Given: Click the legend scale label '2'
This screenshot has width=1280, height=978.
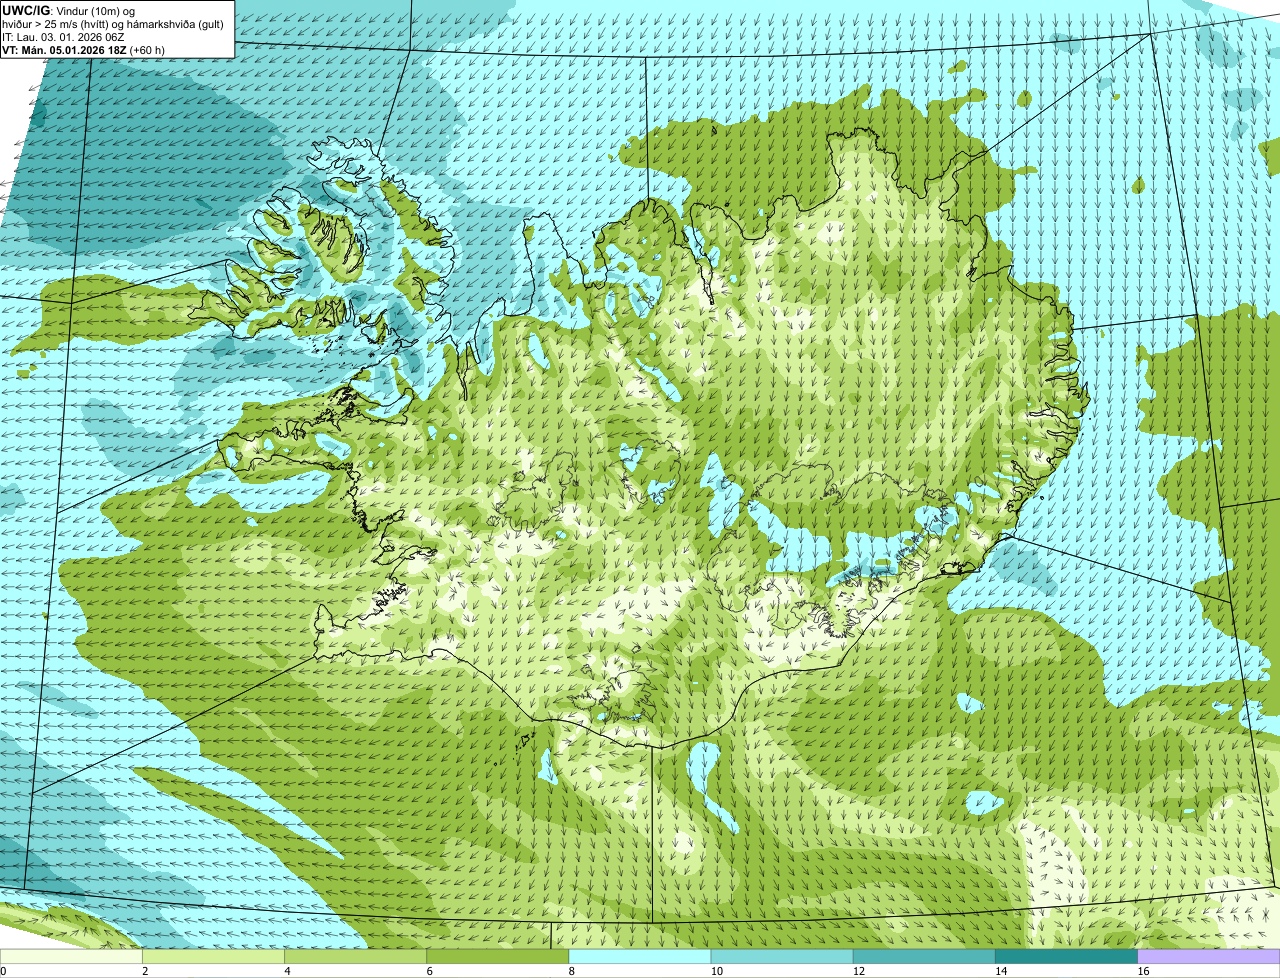Looking at the screenshot, I should pyautogui.click(x=145, y=971).
